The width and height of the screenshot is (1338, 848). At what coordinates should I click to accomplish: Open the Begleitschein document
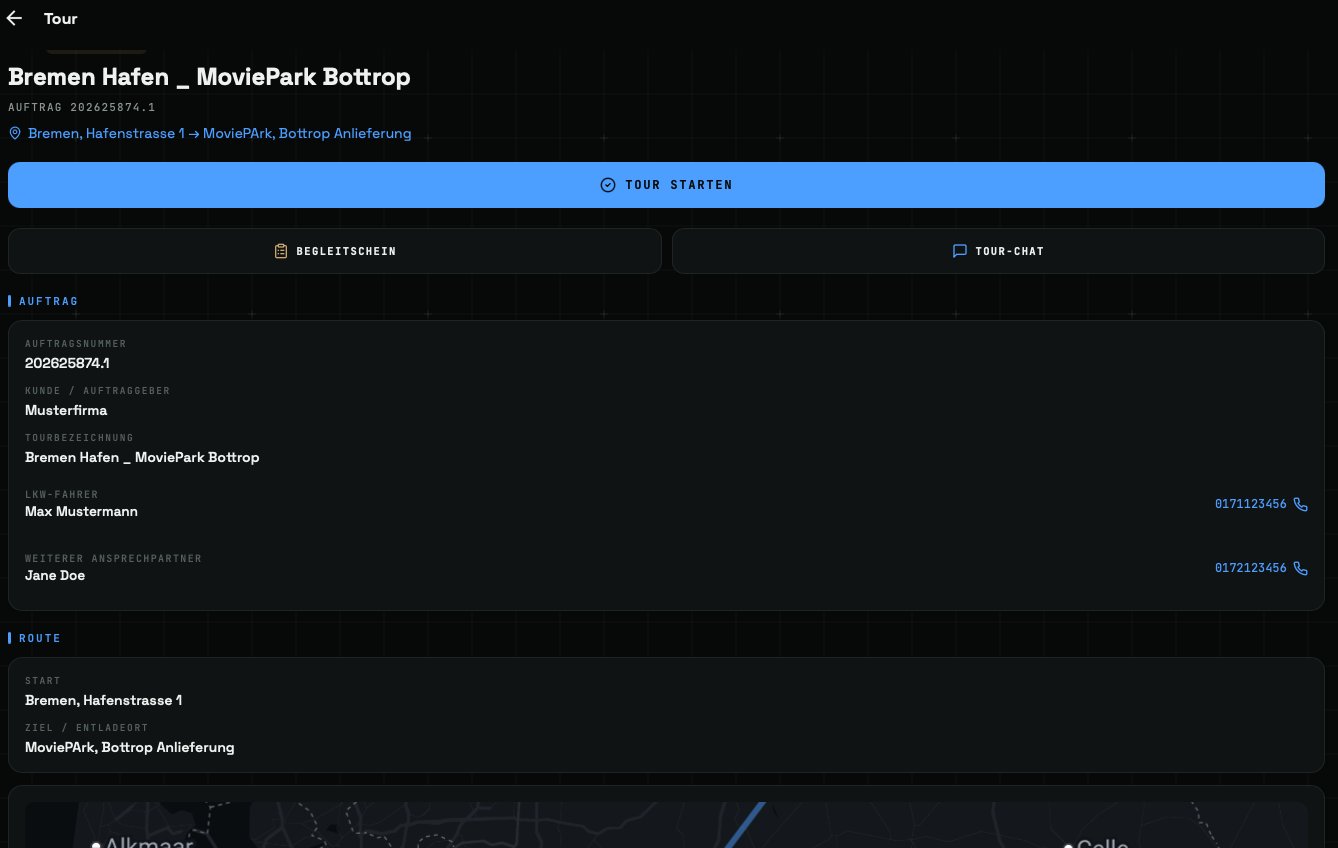tap(335, 251)
